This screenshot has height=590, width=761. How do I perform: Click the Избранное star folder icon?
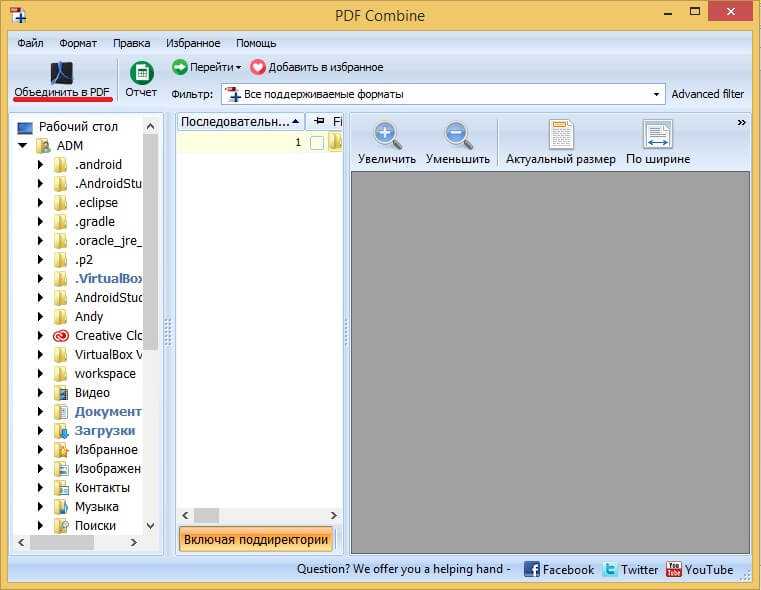click(61, 450)
